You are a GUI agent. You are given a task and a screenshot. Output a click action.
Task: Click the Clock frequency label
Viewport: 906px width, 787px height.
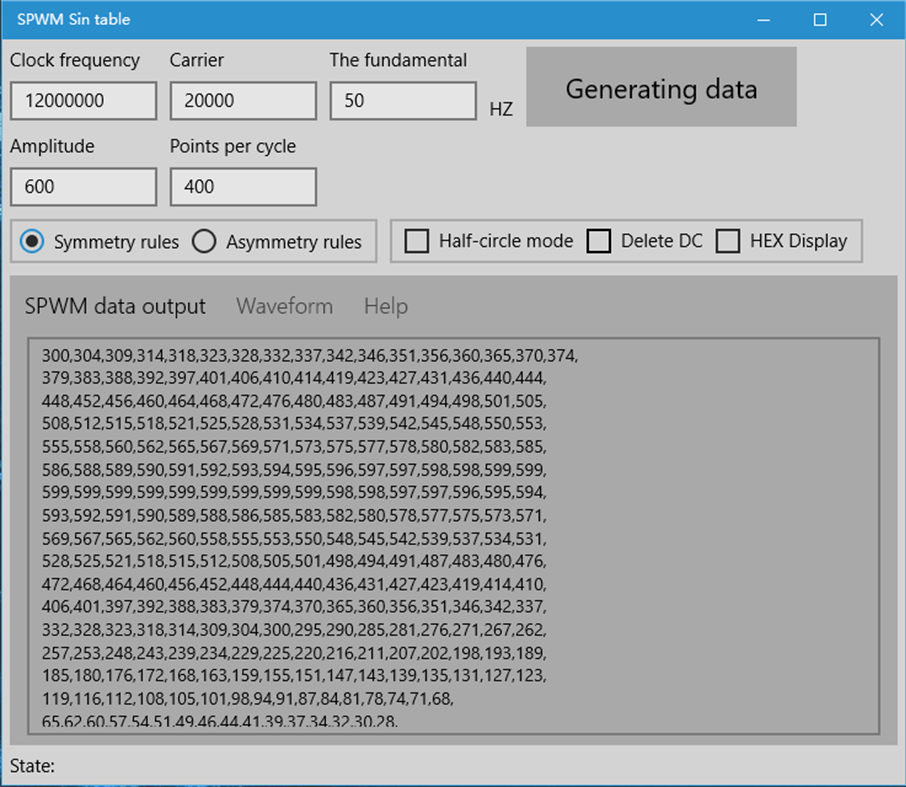(x=75, y=61)
